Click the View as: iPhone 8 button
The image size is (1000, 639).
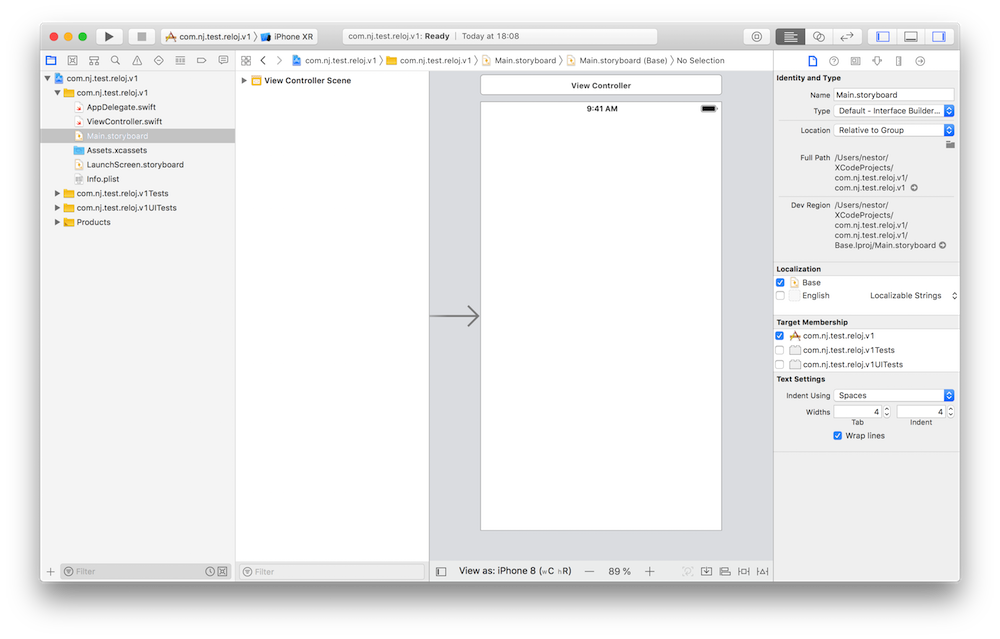[515, 571]
